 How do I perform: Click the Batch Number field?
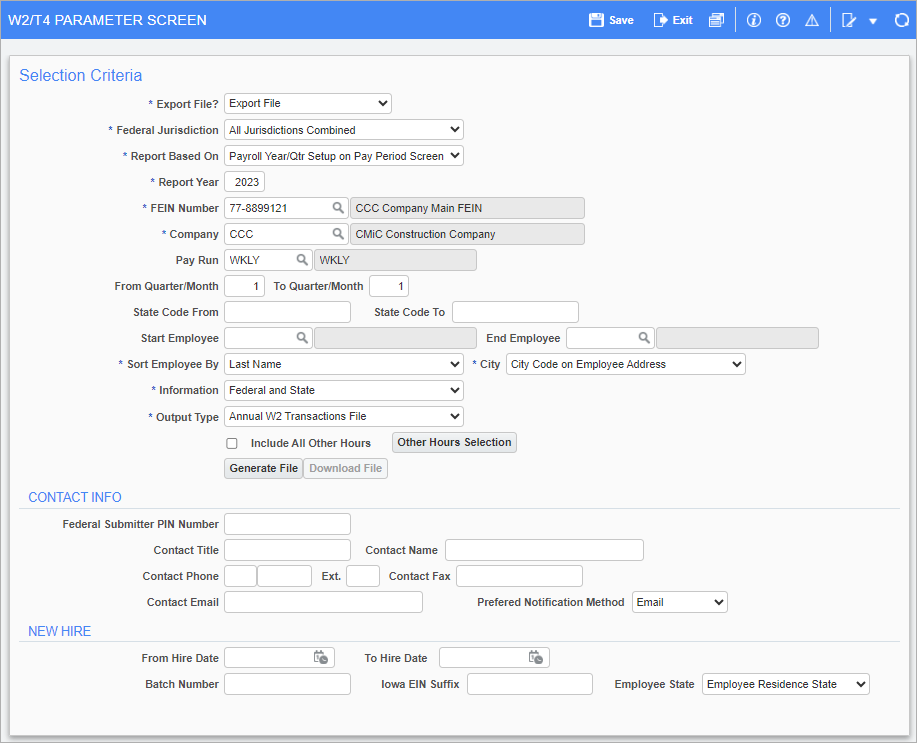287,684
